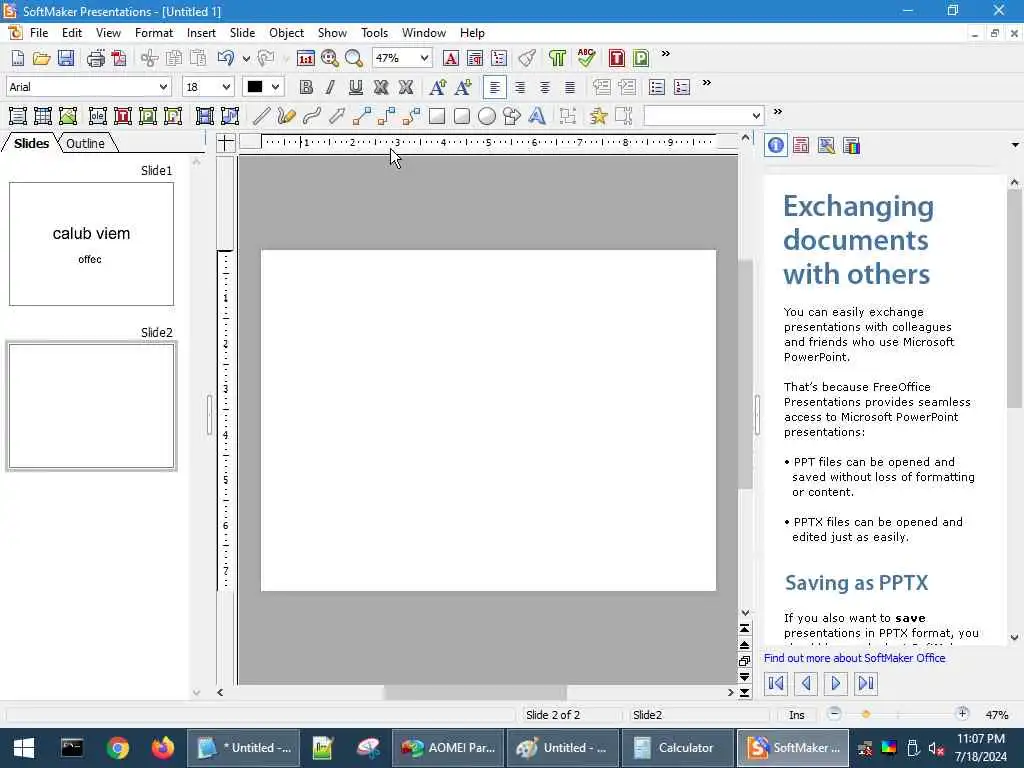Print the presentation using the printer icon

96,58
